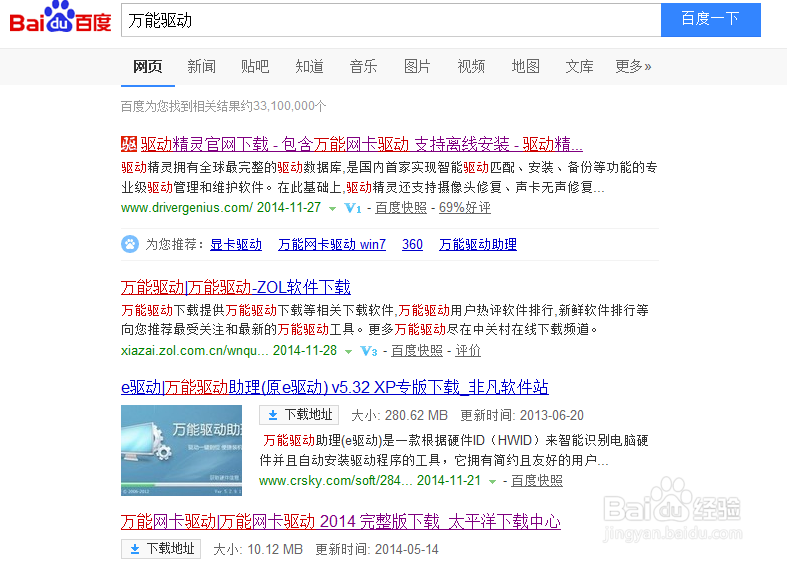Open the 文库 tab
This screenshot has height=561, width=787.
pos(579,66)
